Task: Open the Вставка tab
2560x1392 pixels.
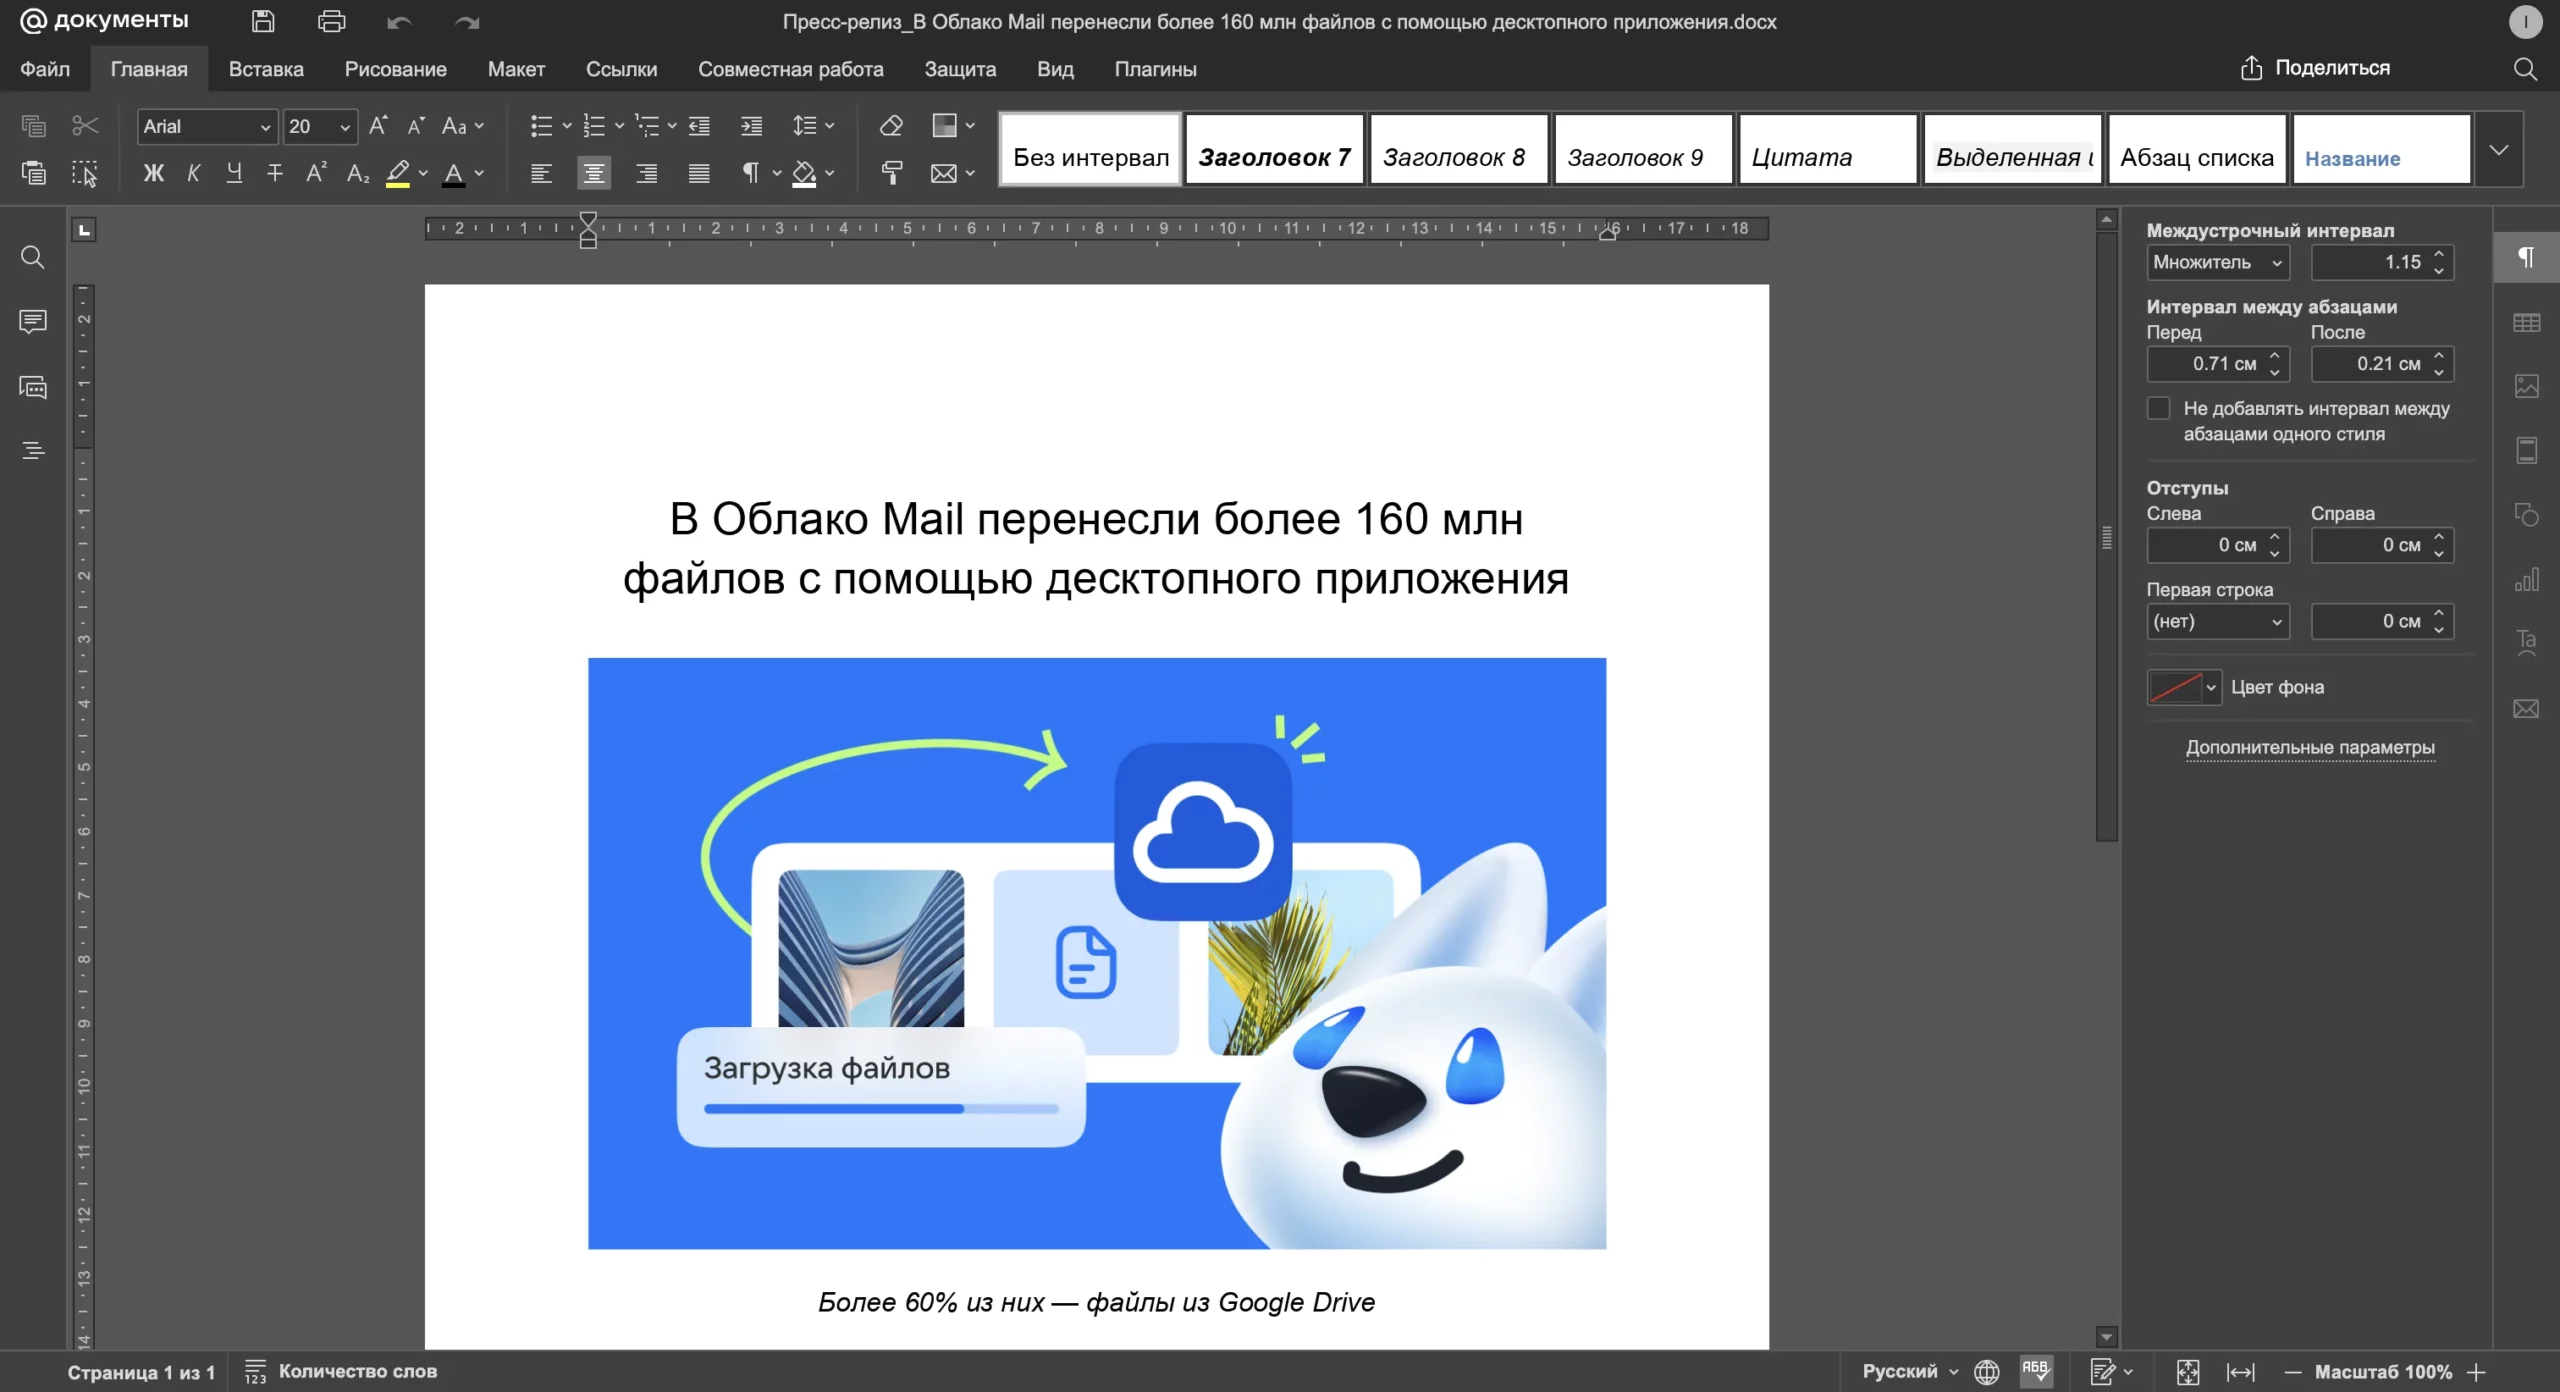Action: (266, 69)
